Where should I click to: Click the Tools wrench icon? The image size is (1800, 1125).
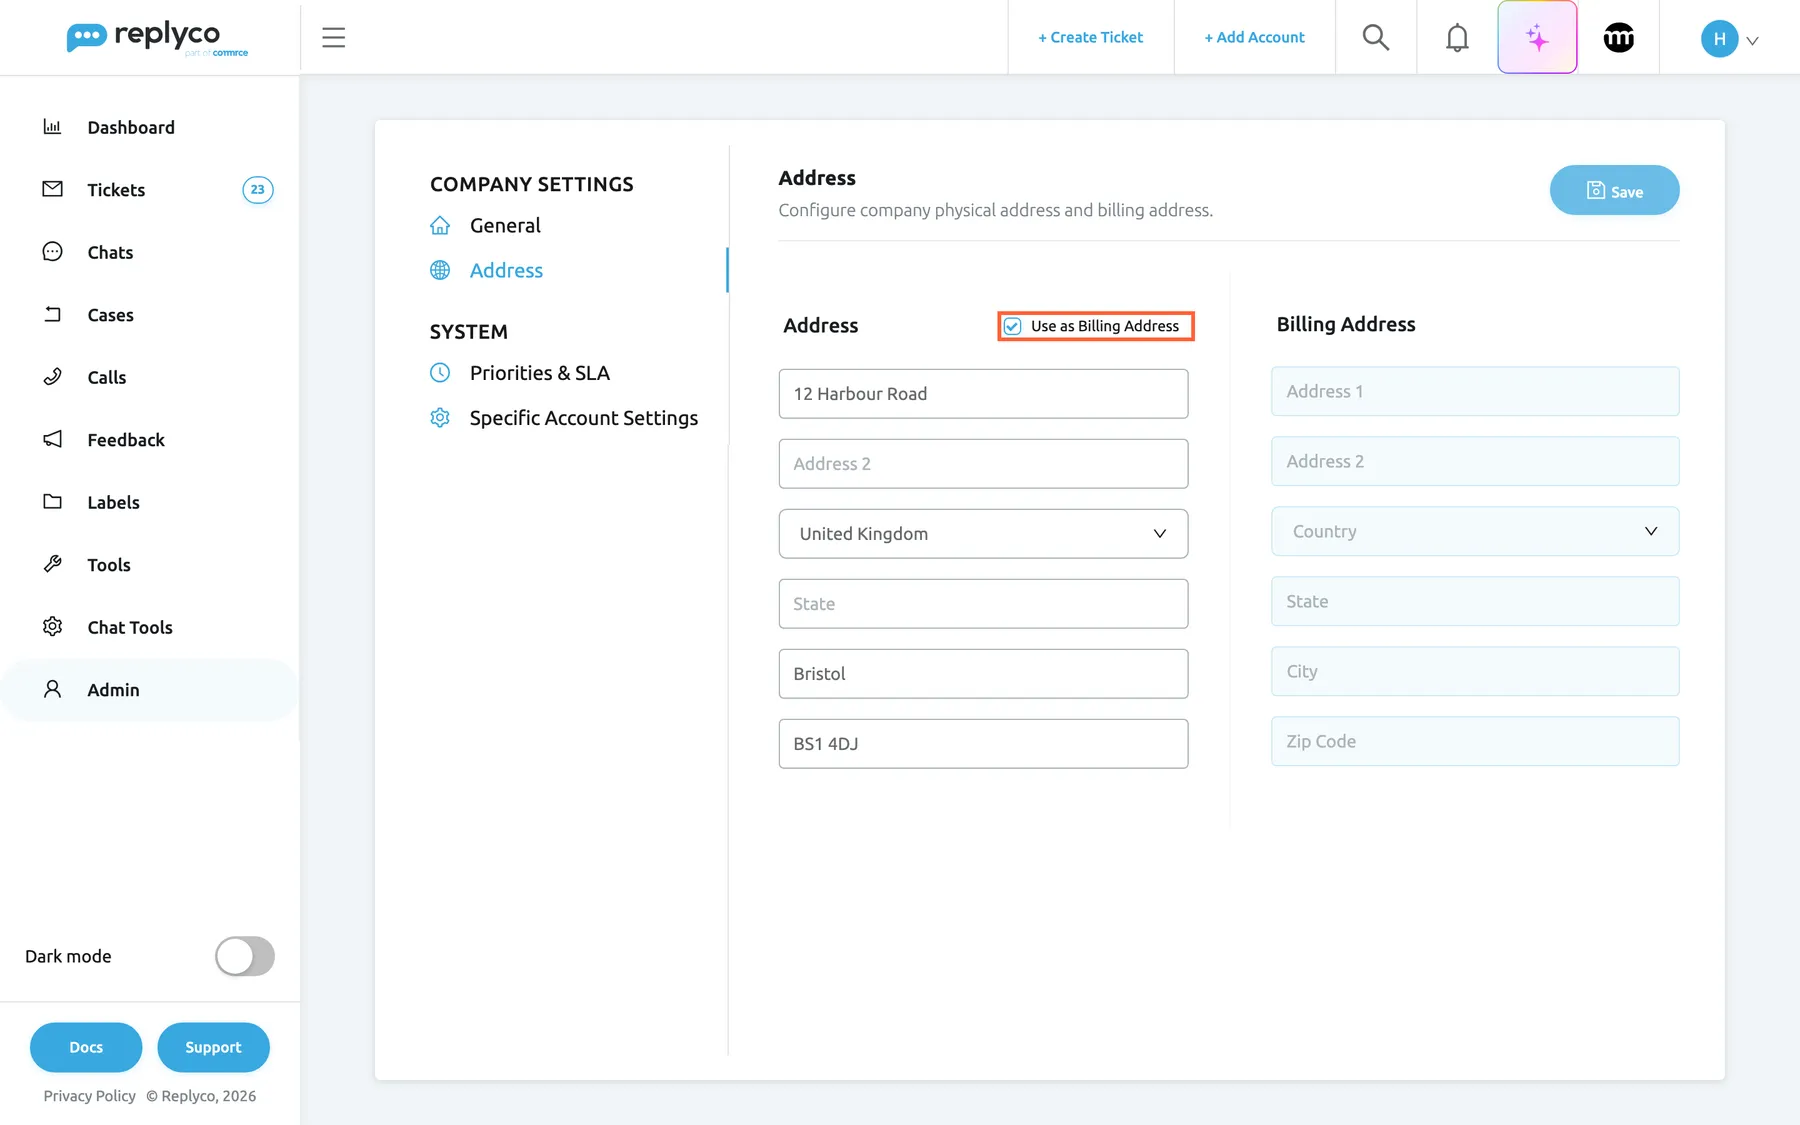[x=52, y=564]
